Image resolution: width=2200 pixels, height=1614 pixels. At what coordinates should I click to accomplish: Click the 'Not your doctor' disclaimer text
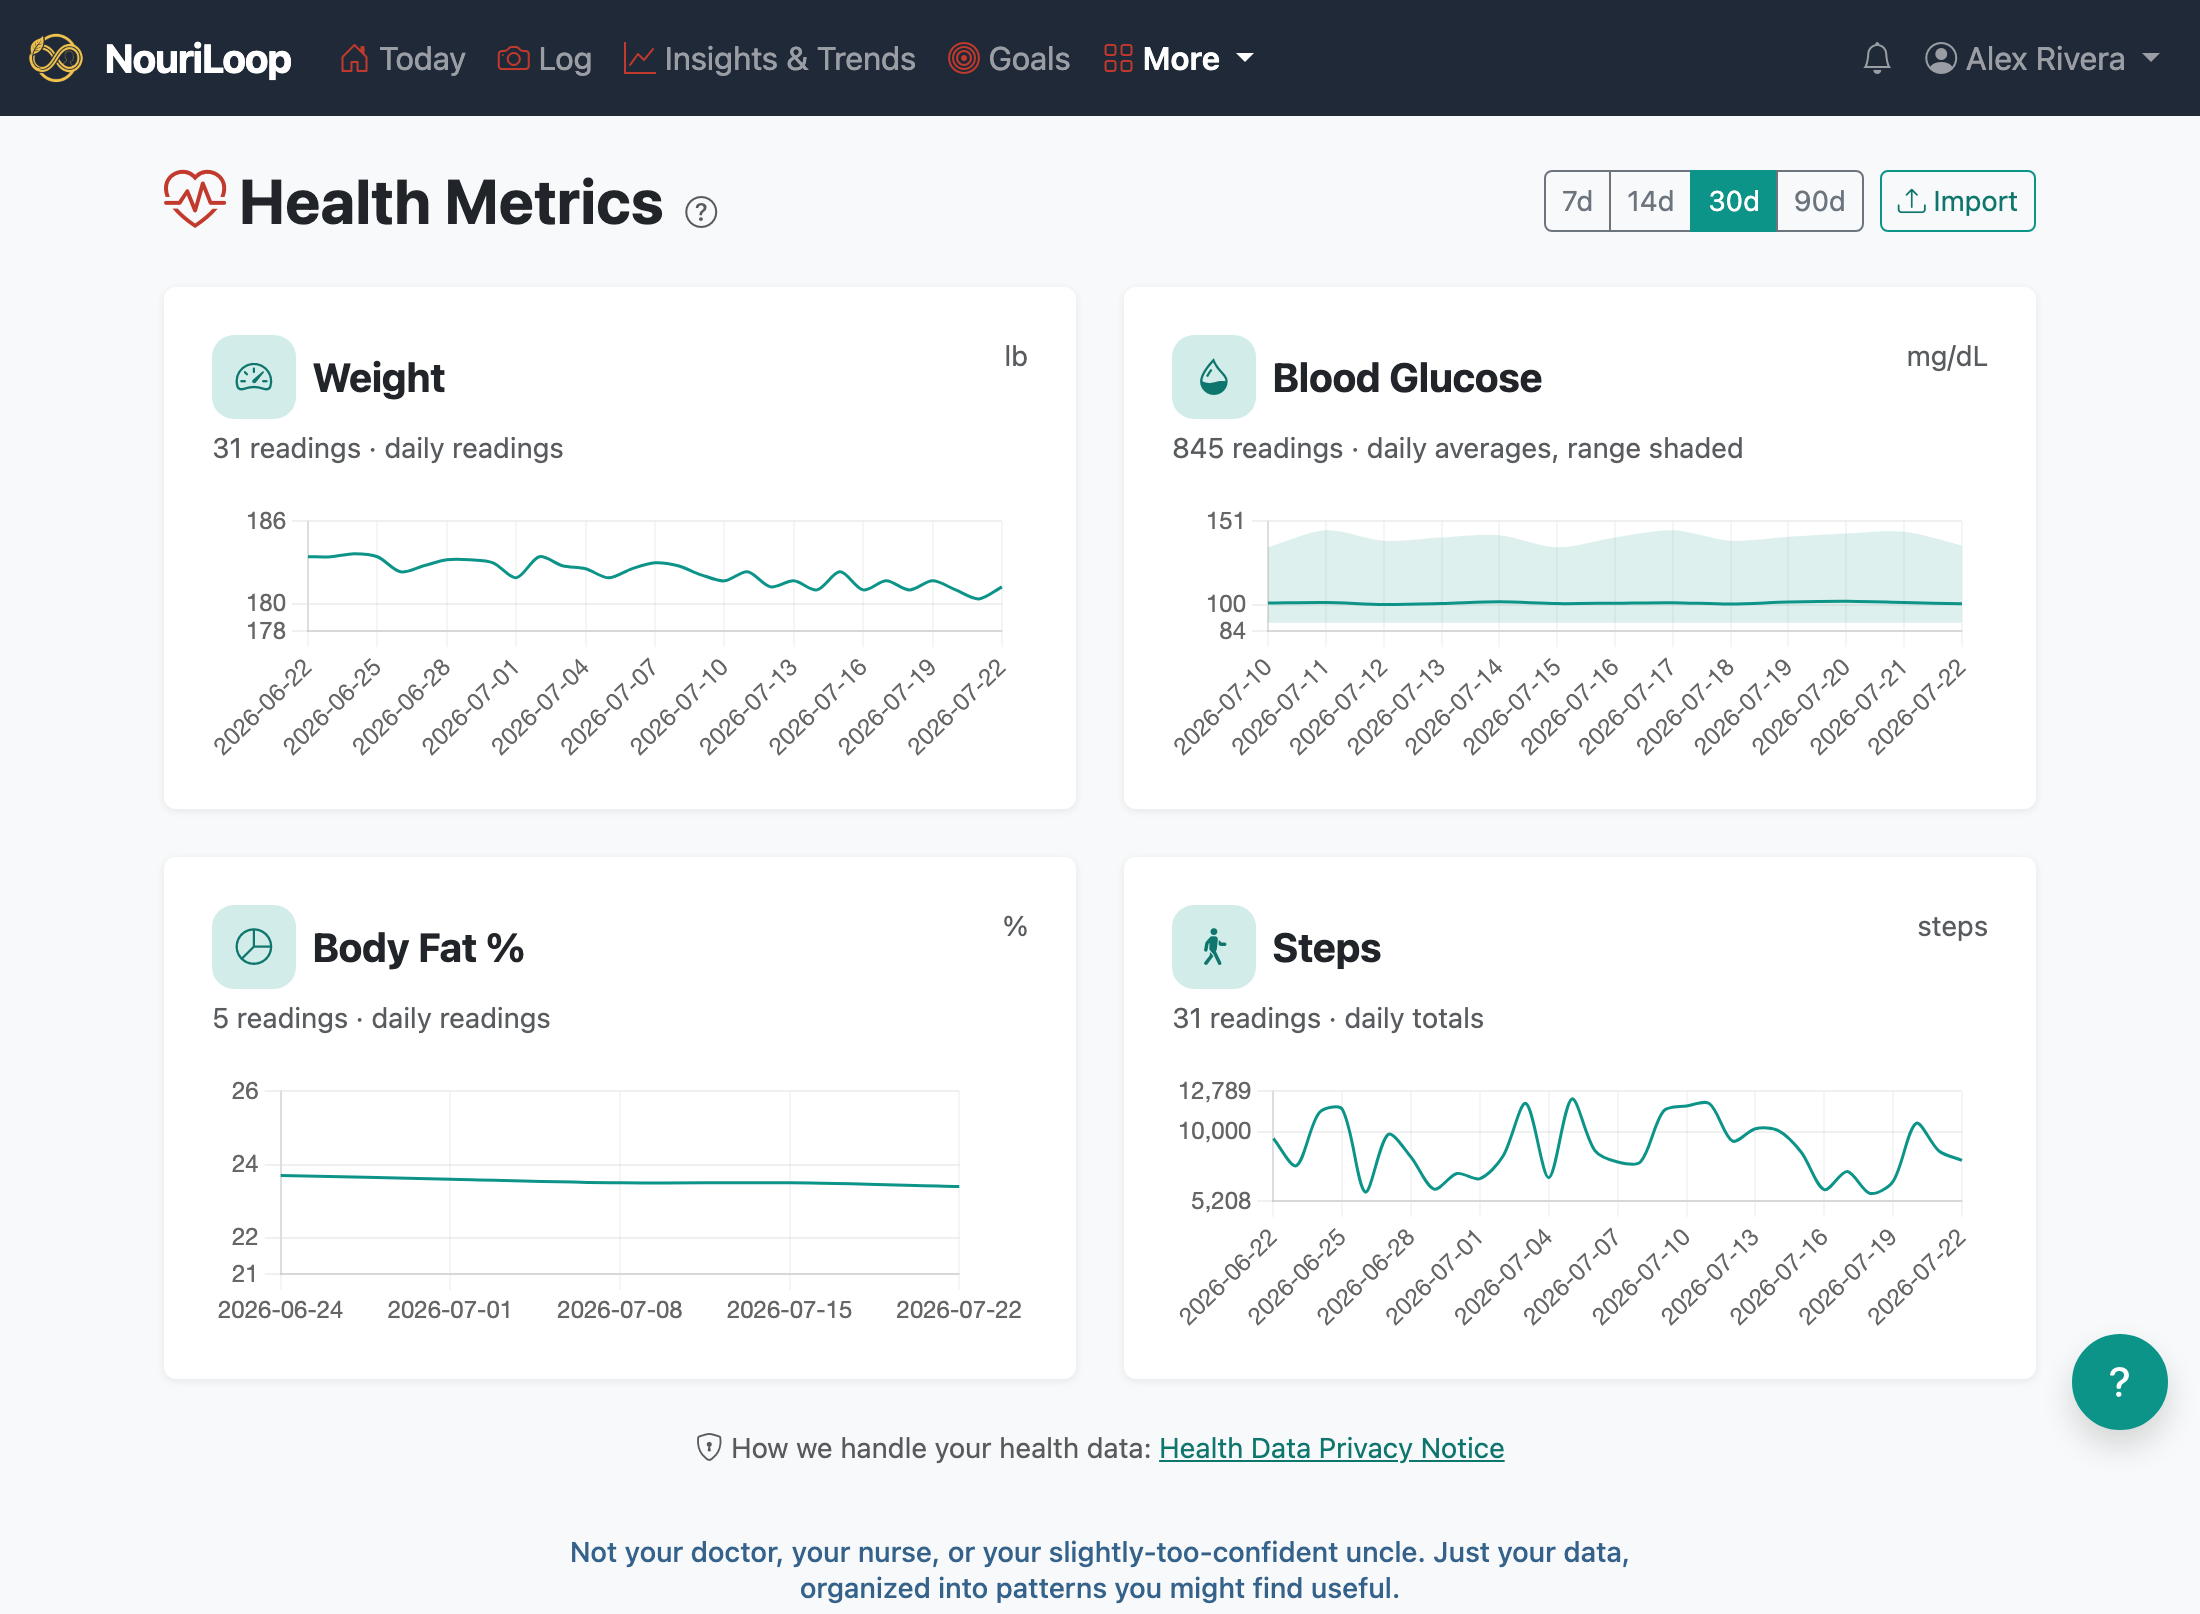click(x=1099, y=1569)
